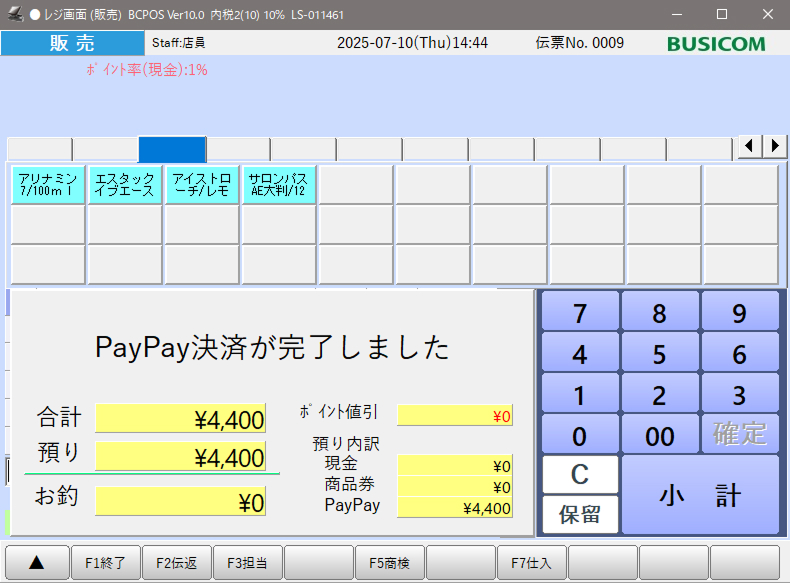Choose the アイストローチ product button

pos(202,185)
